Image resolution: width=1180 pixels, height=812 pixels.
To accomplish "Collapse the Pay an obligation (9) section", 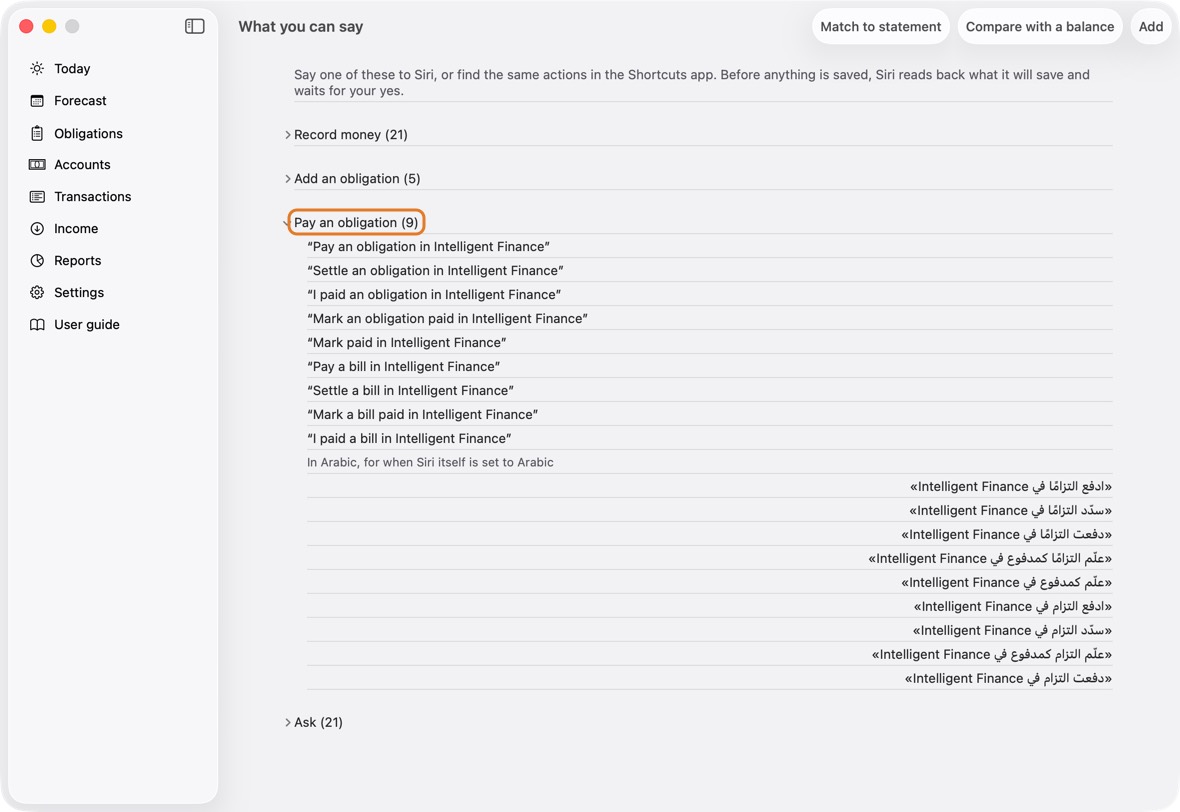I will (x=287, y=223).
